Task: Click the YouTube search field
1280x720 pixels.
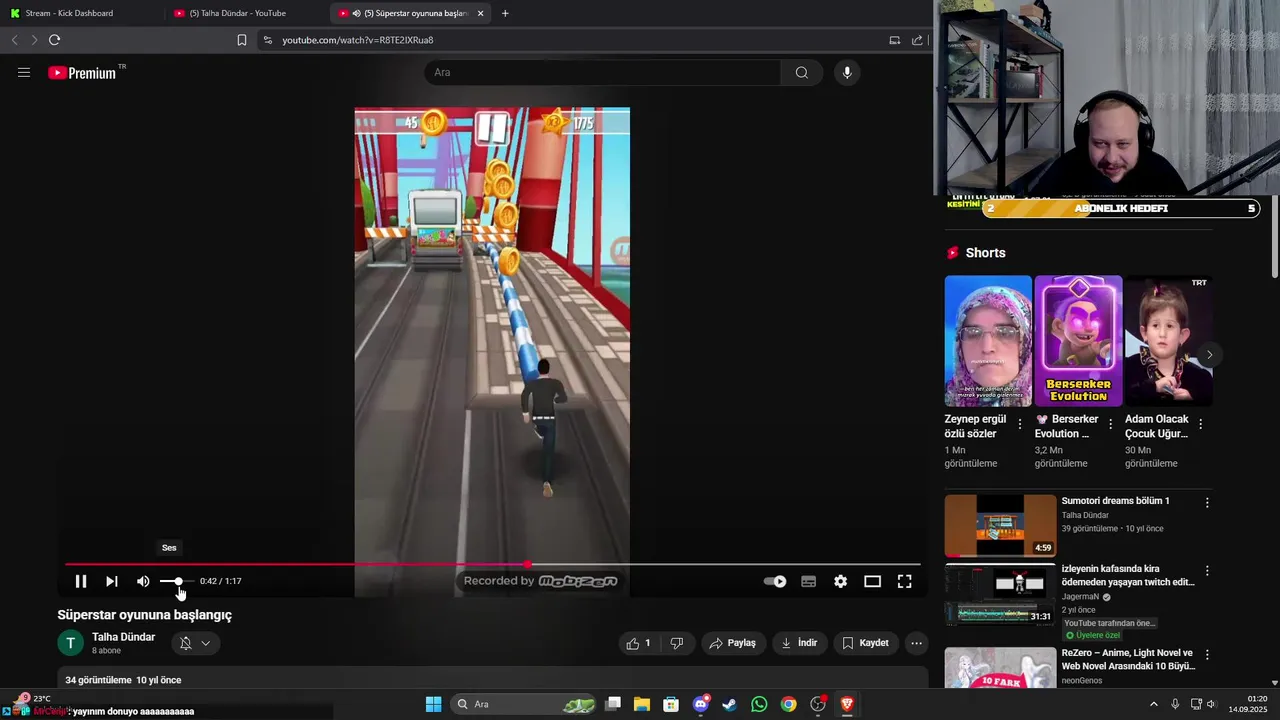Action: click(x=602, y=72)
